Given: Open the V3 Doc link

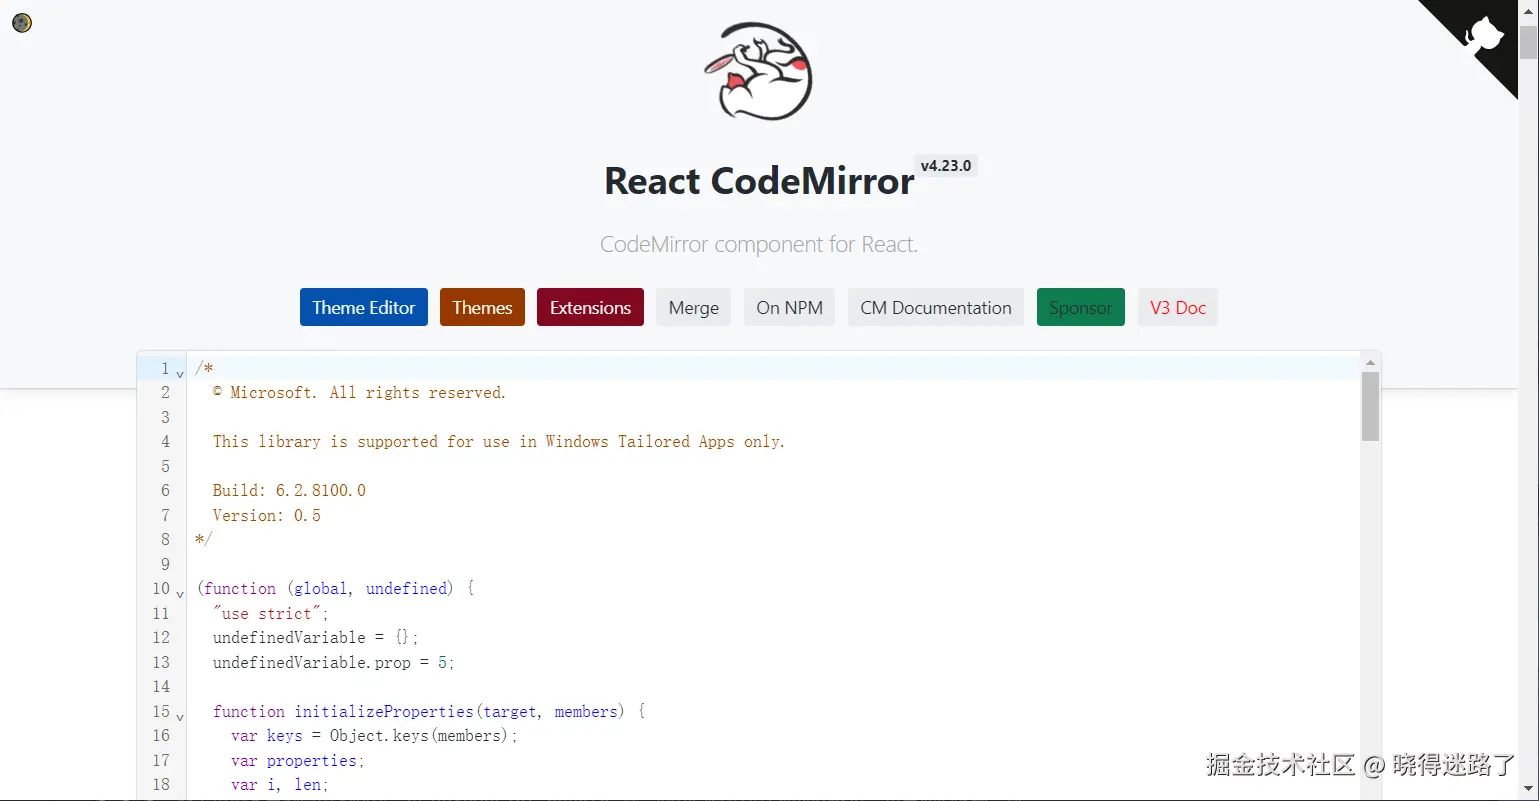Looking at the screenshot, I should [1178, 307].
